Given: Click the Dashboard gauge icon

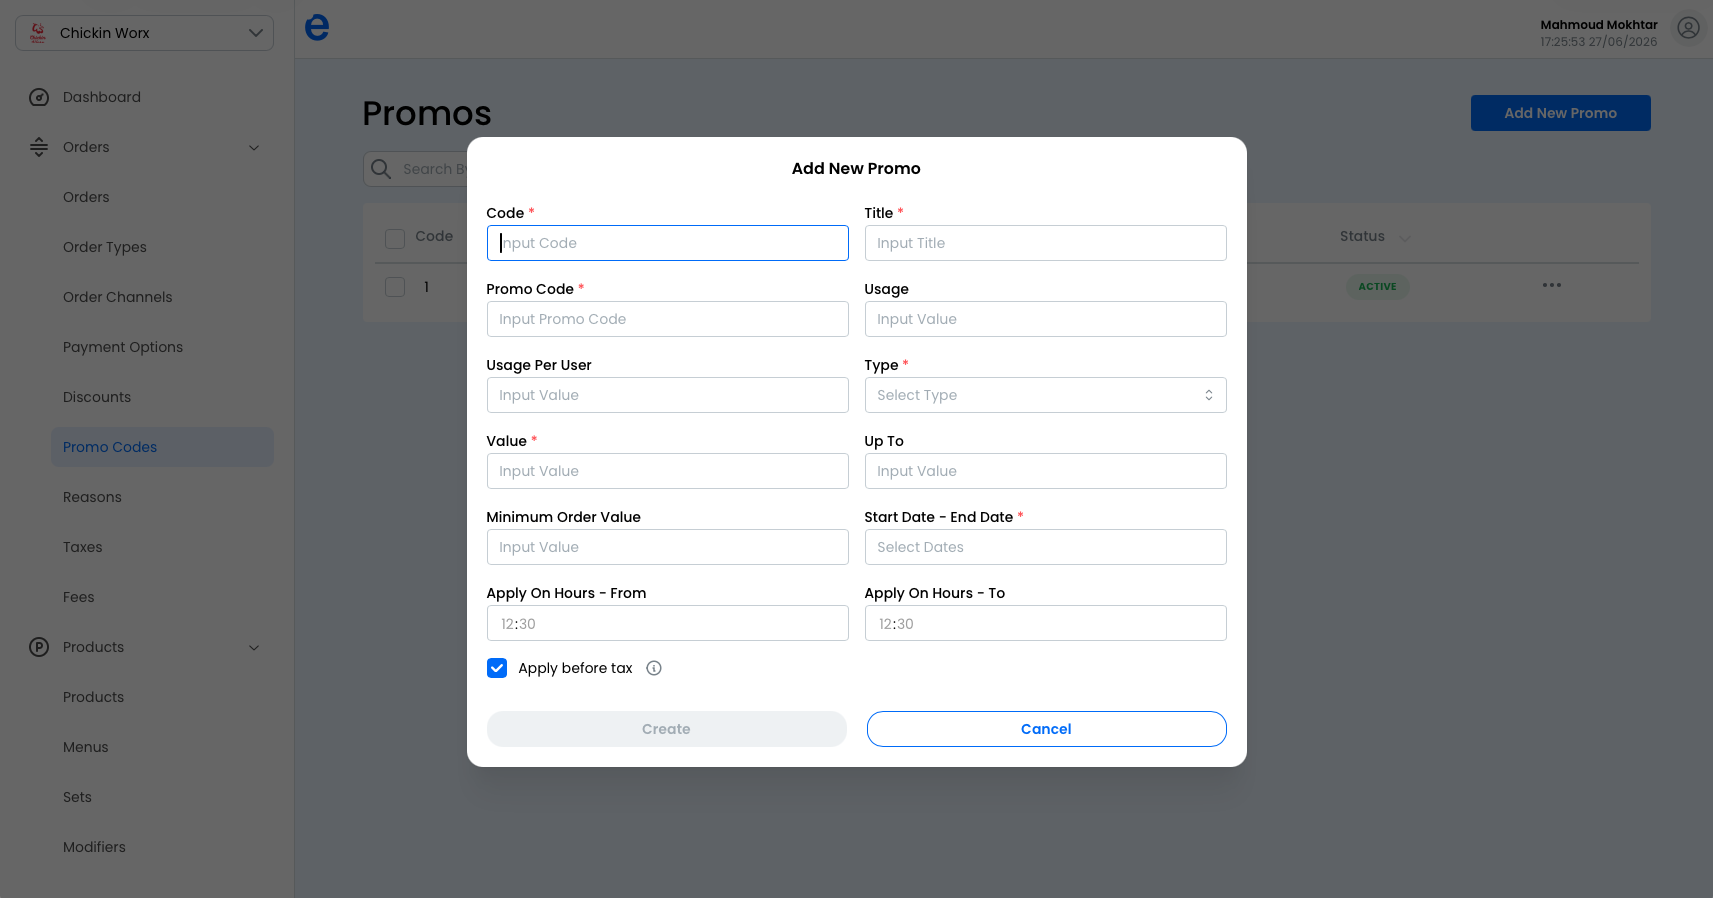Looking at the screenshot, I should (x=39, y=97).
